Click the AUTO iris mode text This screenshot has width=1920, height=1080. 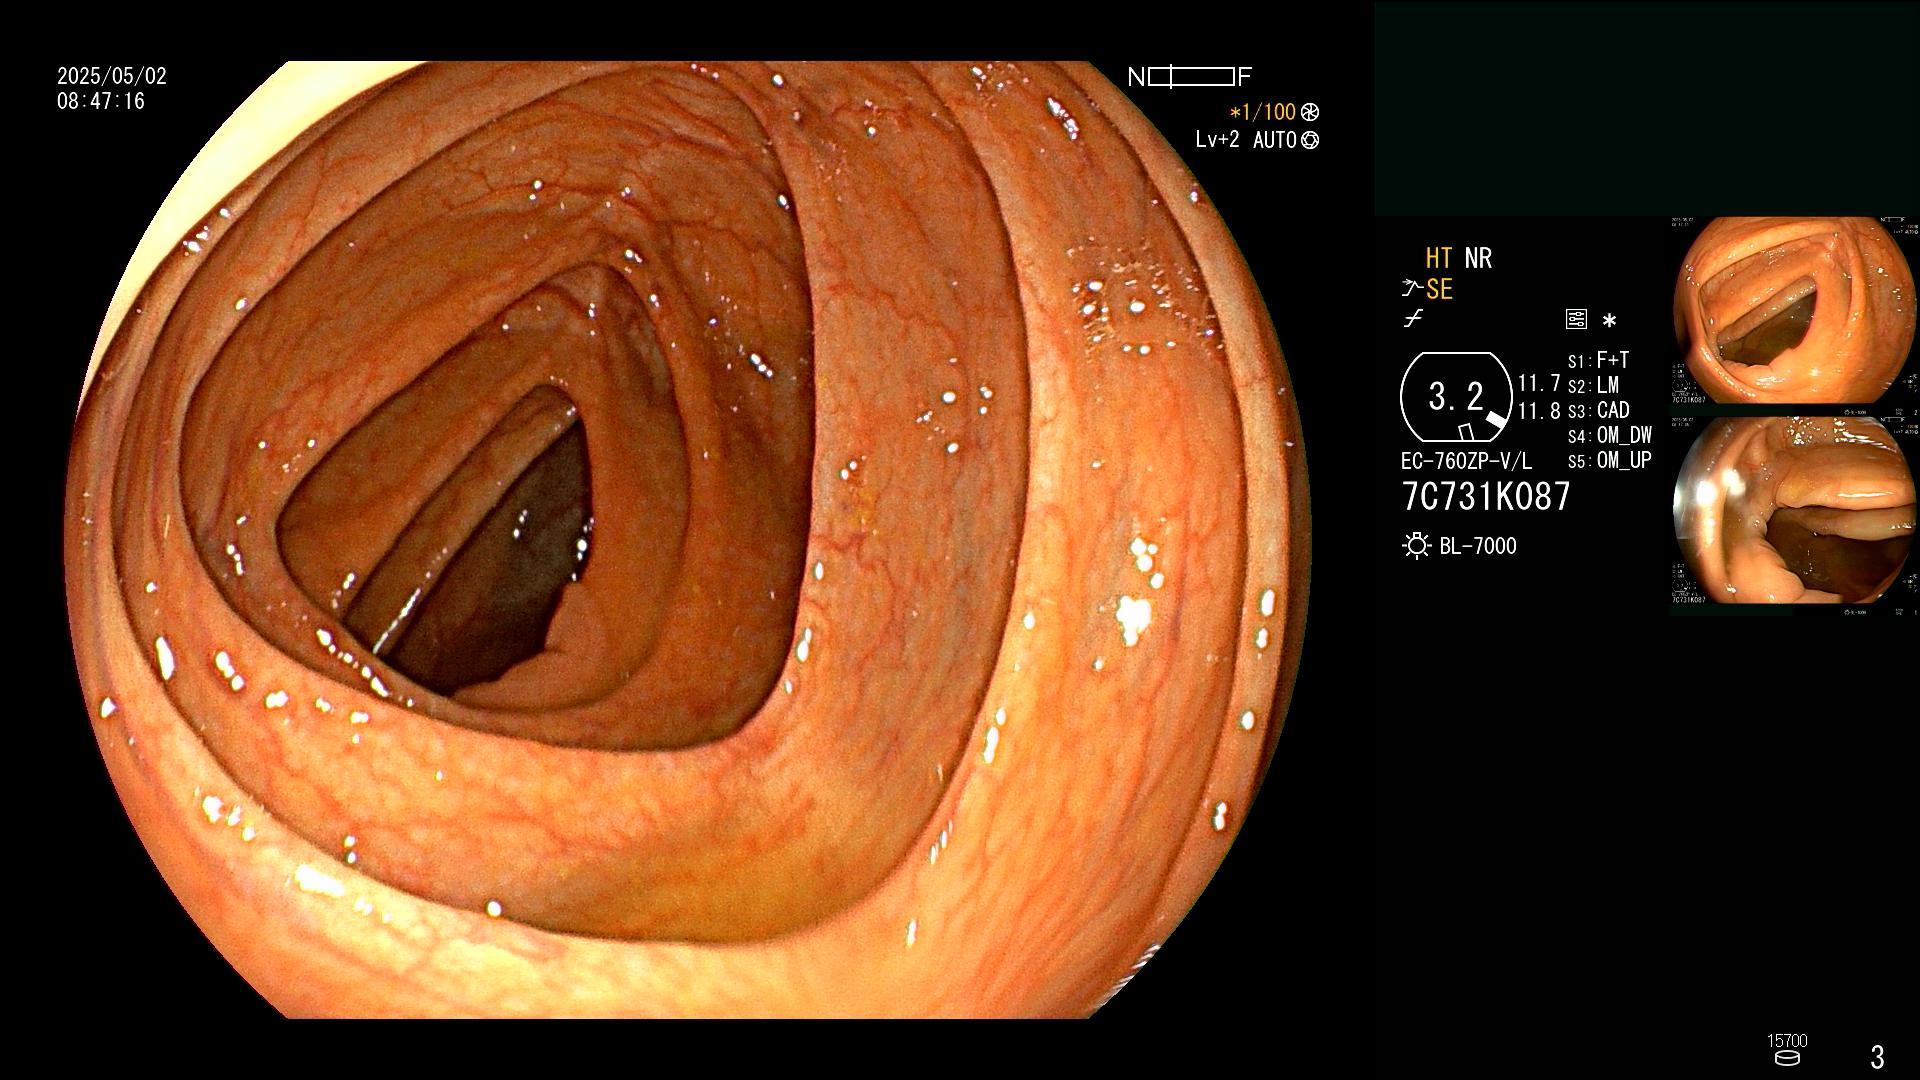1275,140
